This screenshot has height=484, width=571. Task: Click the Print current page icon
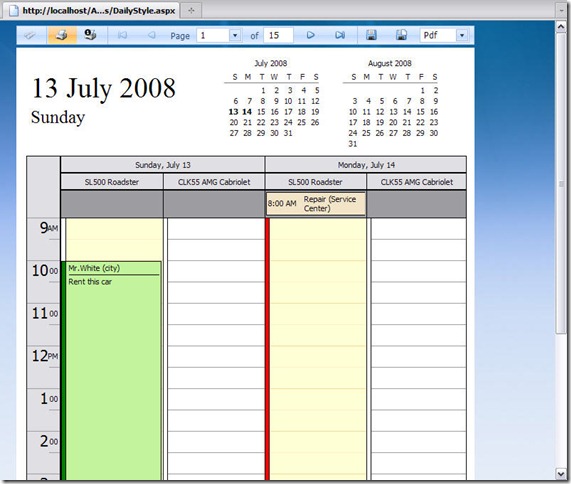point(90,35)
